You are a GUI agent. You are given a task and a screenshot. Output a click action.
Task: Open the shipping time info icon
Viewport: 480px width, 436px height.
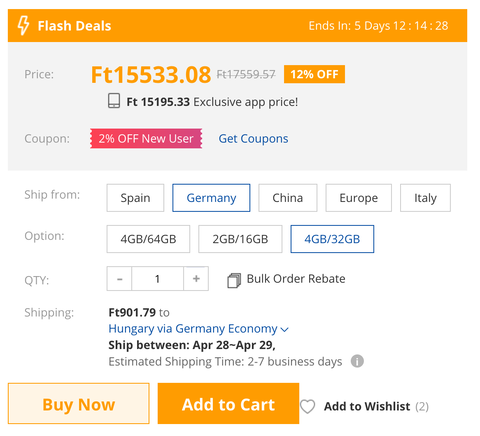point(357,361)
